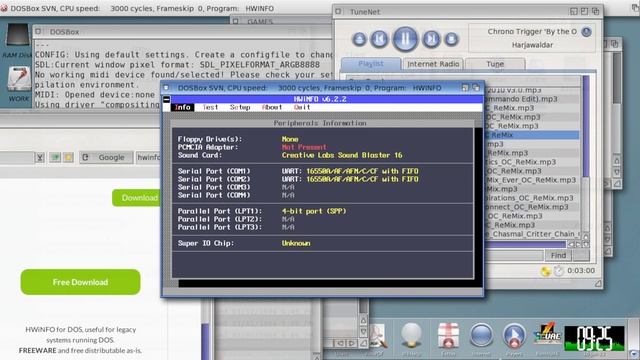
Task: Click the playlist horizontal scrollbar in TuneNet
Action: (524, 244)
